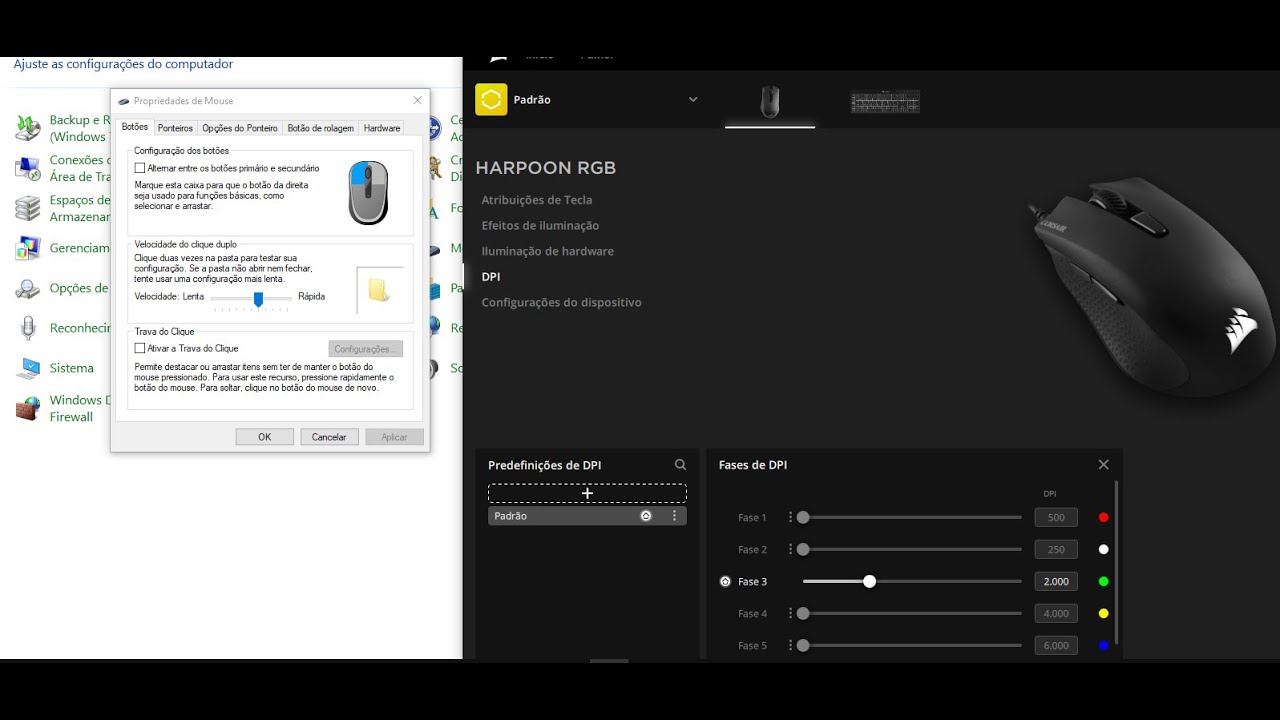Image resolution: width=1280 pixels, height=720 pixels.
Task: Select DPI in the Harpoon RGB menu
Action: point(491,277)
